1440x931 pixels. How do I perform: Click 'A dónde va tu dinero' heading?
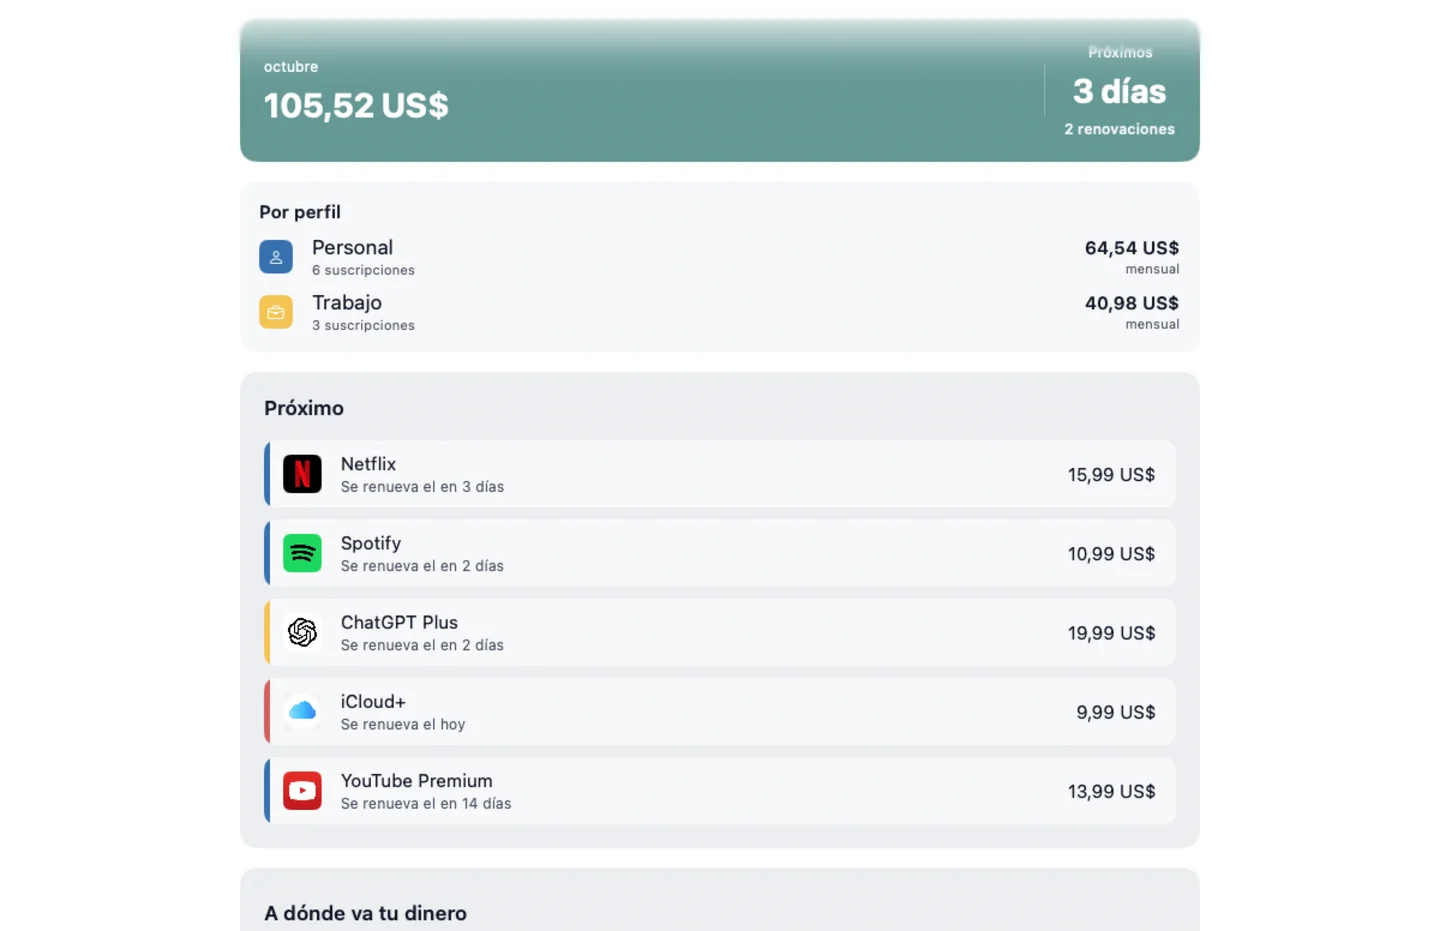click(x=365, y=913)
